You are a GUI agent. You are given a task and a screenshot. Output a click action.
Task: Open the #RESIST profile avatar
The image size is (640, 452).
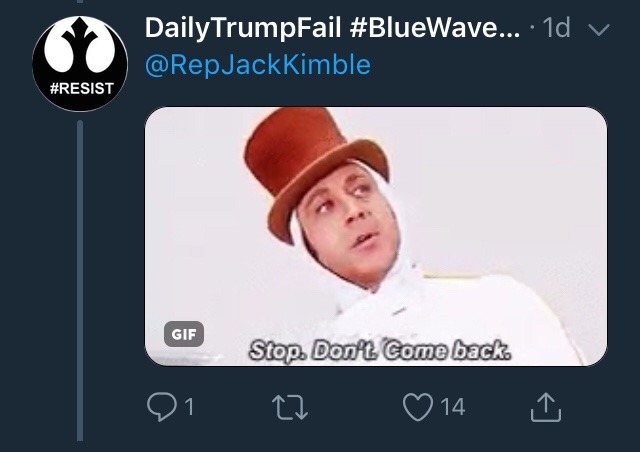click(80, 64)
